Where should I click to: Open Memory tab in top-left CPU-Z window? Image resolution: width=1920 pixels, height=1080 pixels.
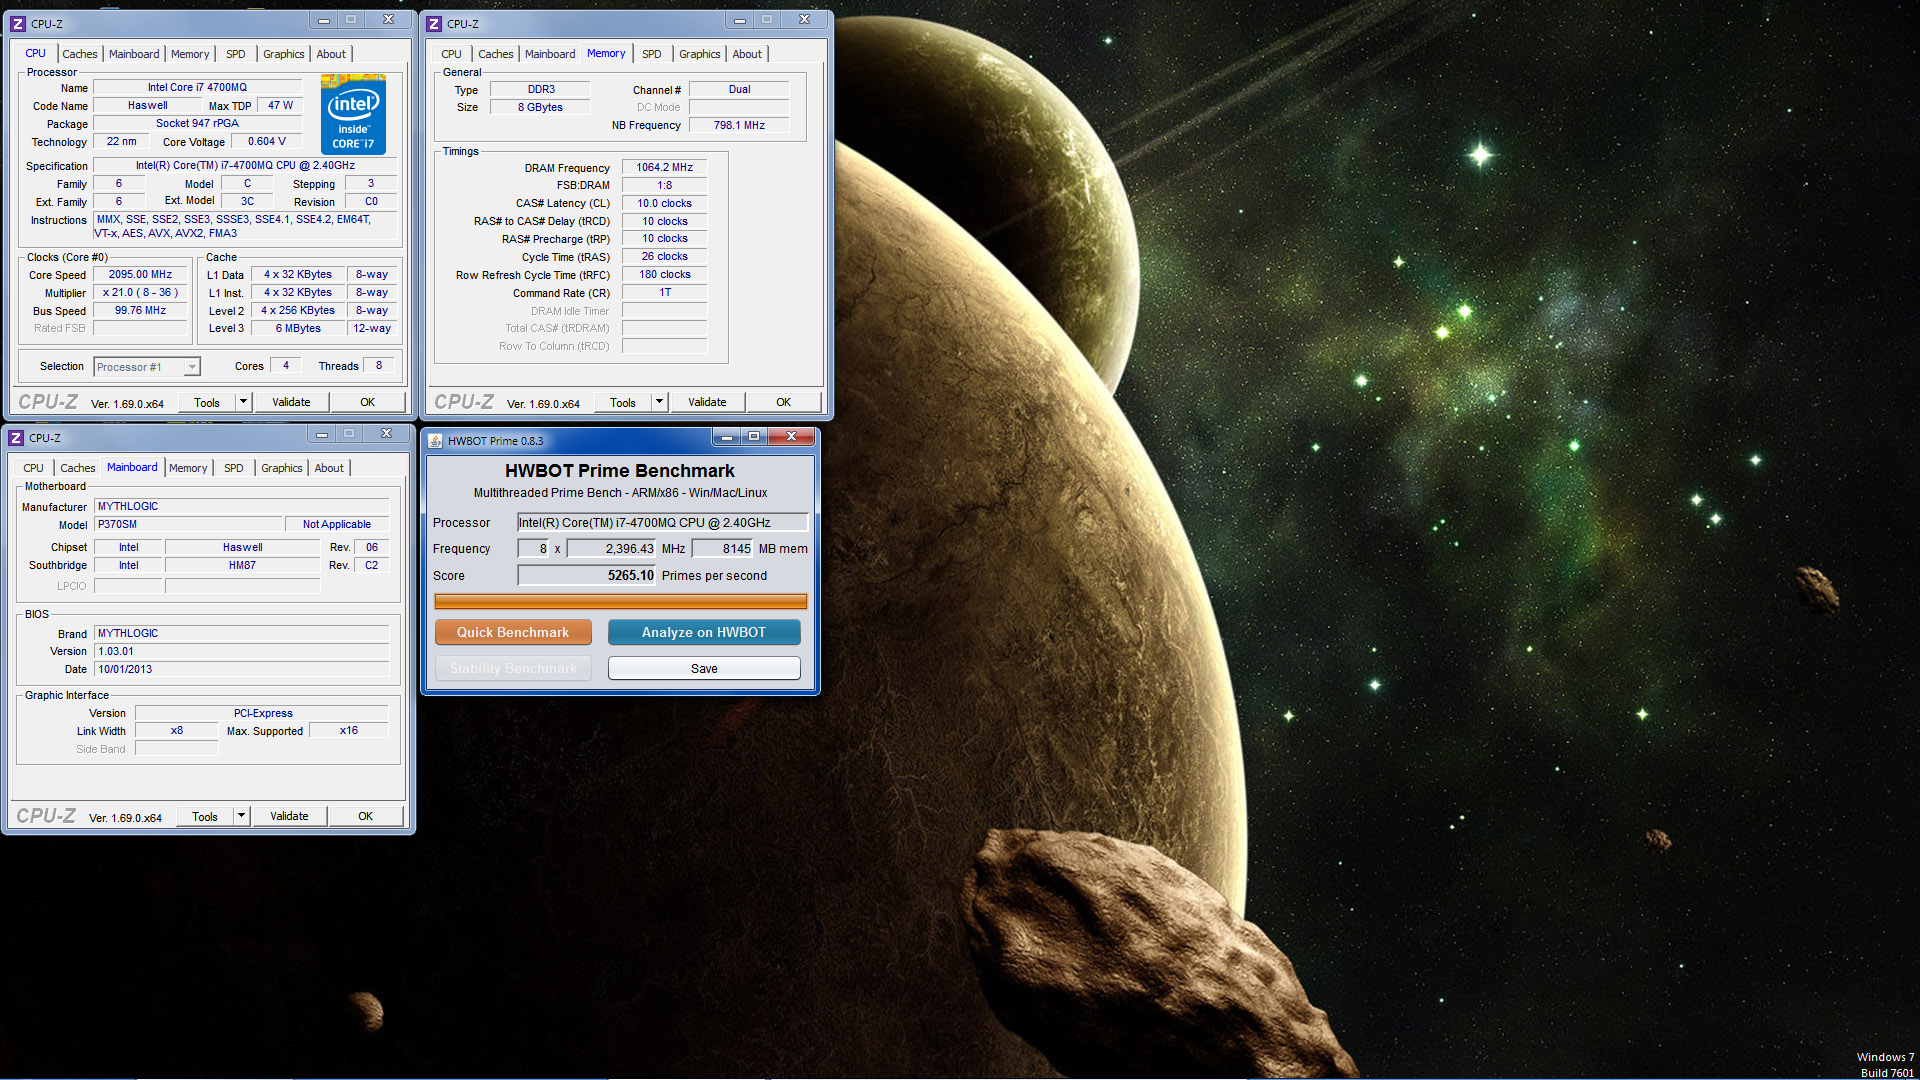190,54
